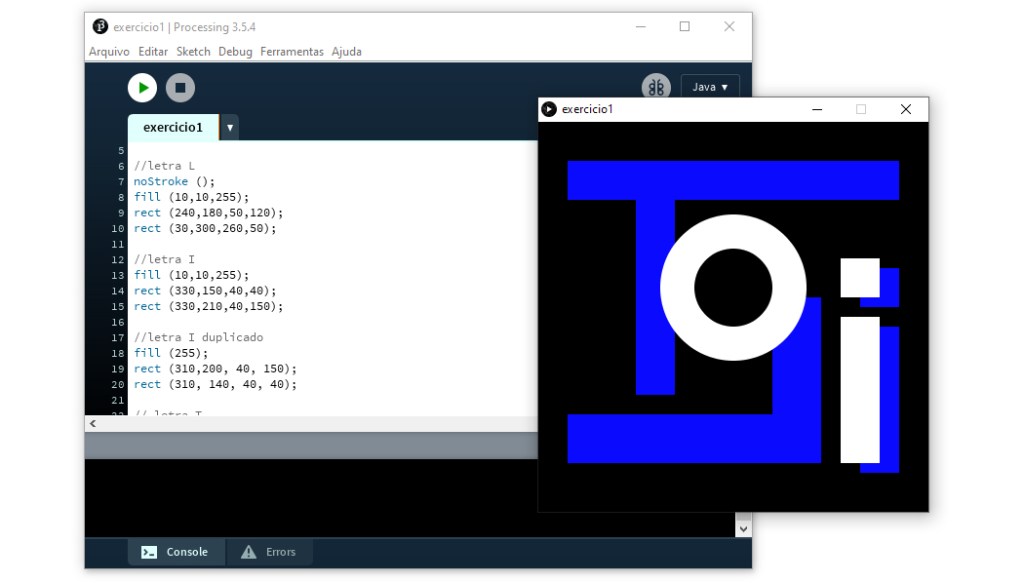1024x583 pixels.
Task: Toggle the debugger butterfly icon
Action: [656, 88]
